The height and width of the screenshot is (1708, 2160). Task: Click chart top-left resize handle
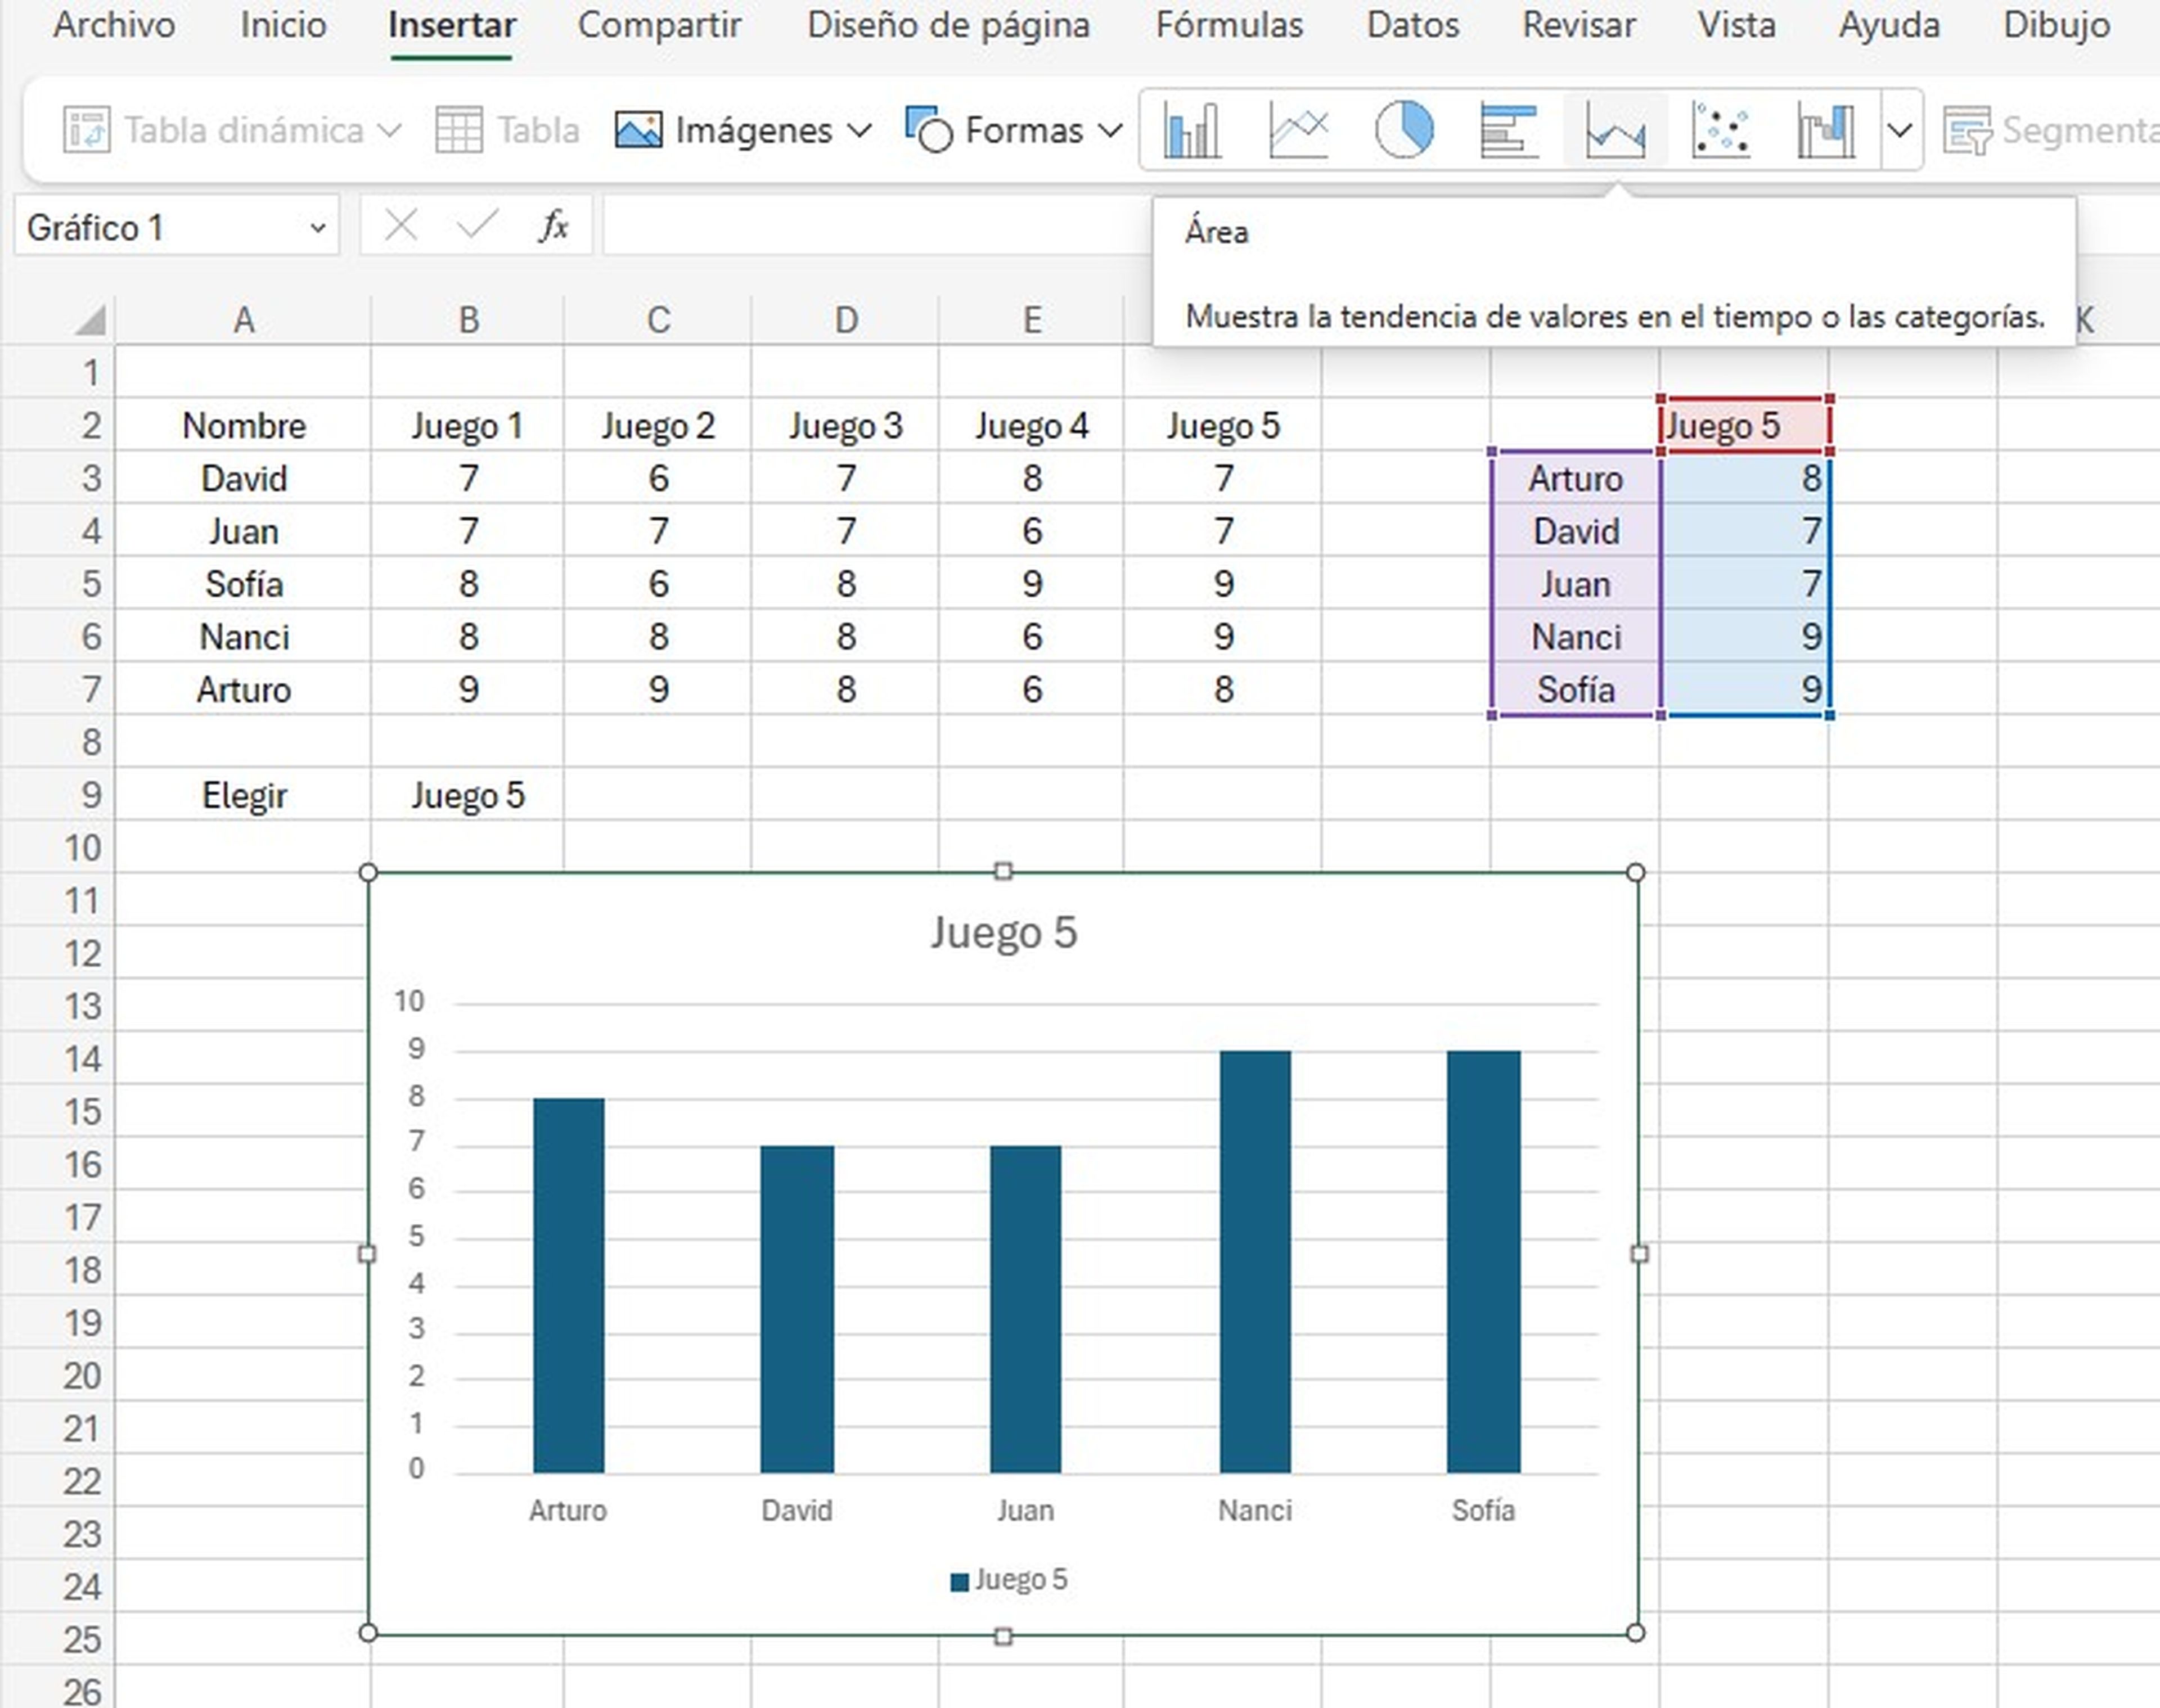point(367,873)
